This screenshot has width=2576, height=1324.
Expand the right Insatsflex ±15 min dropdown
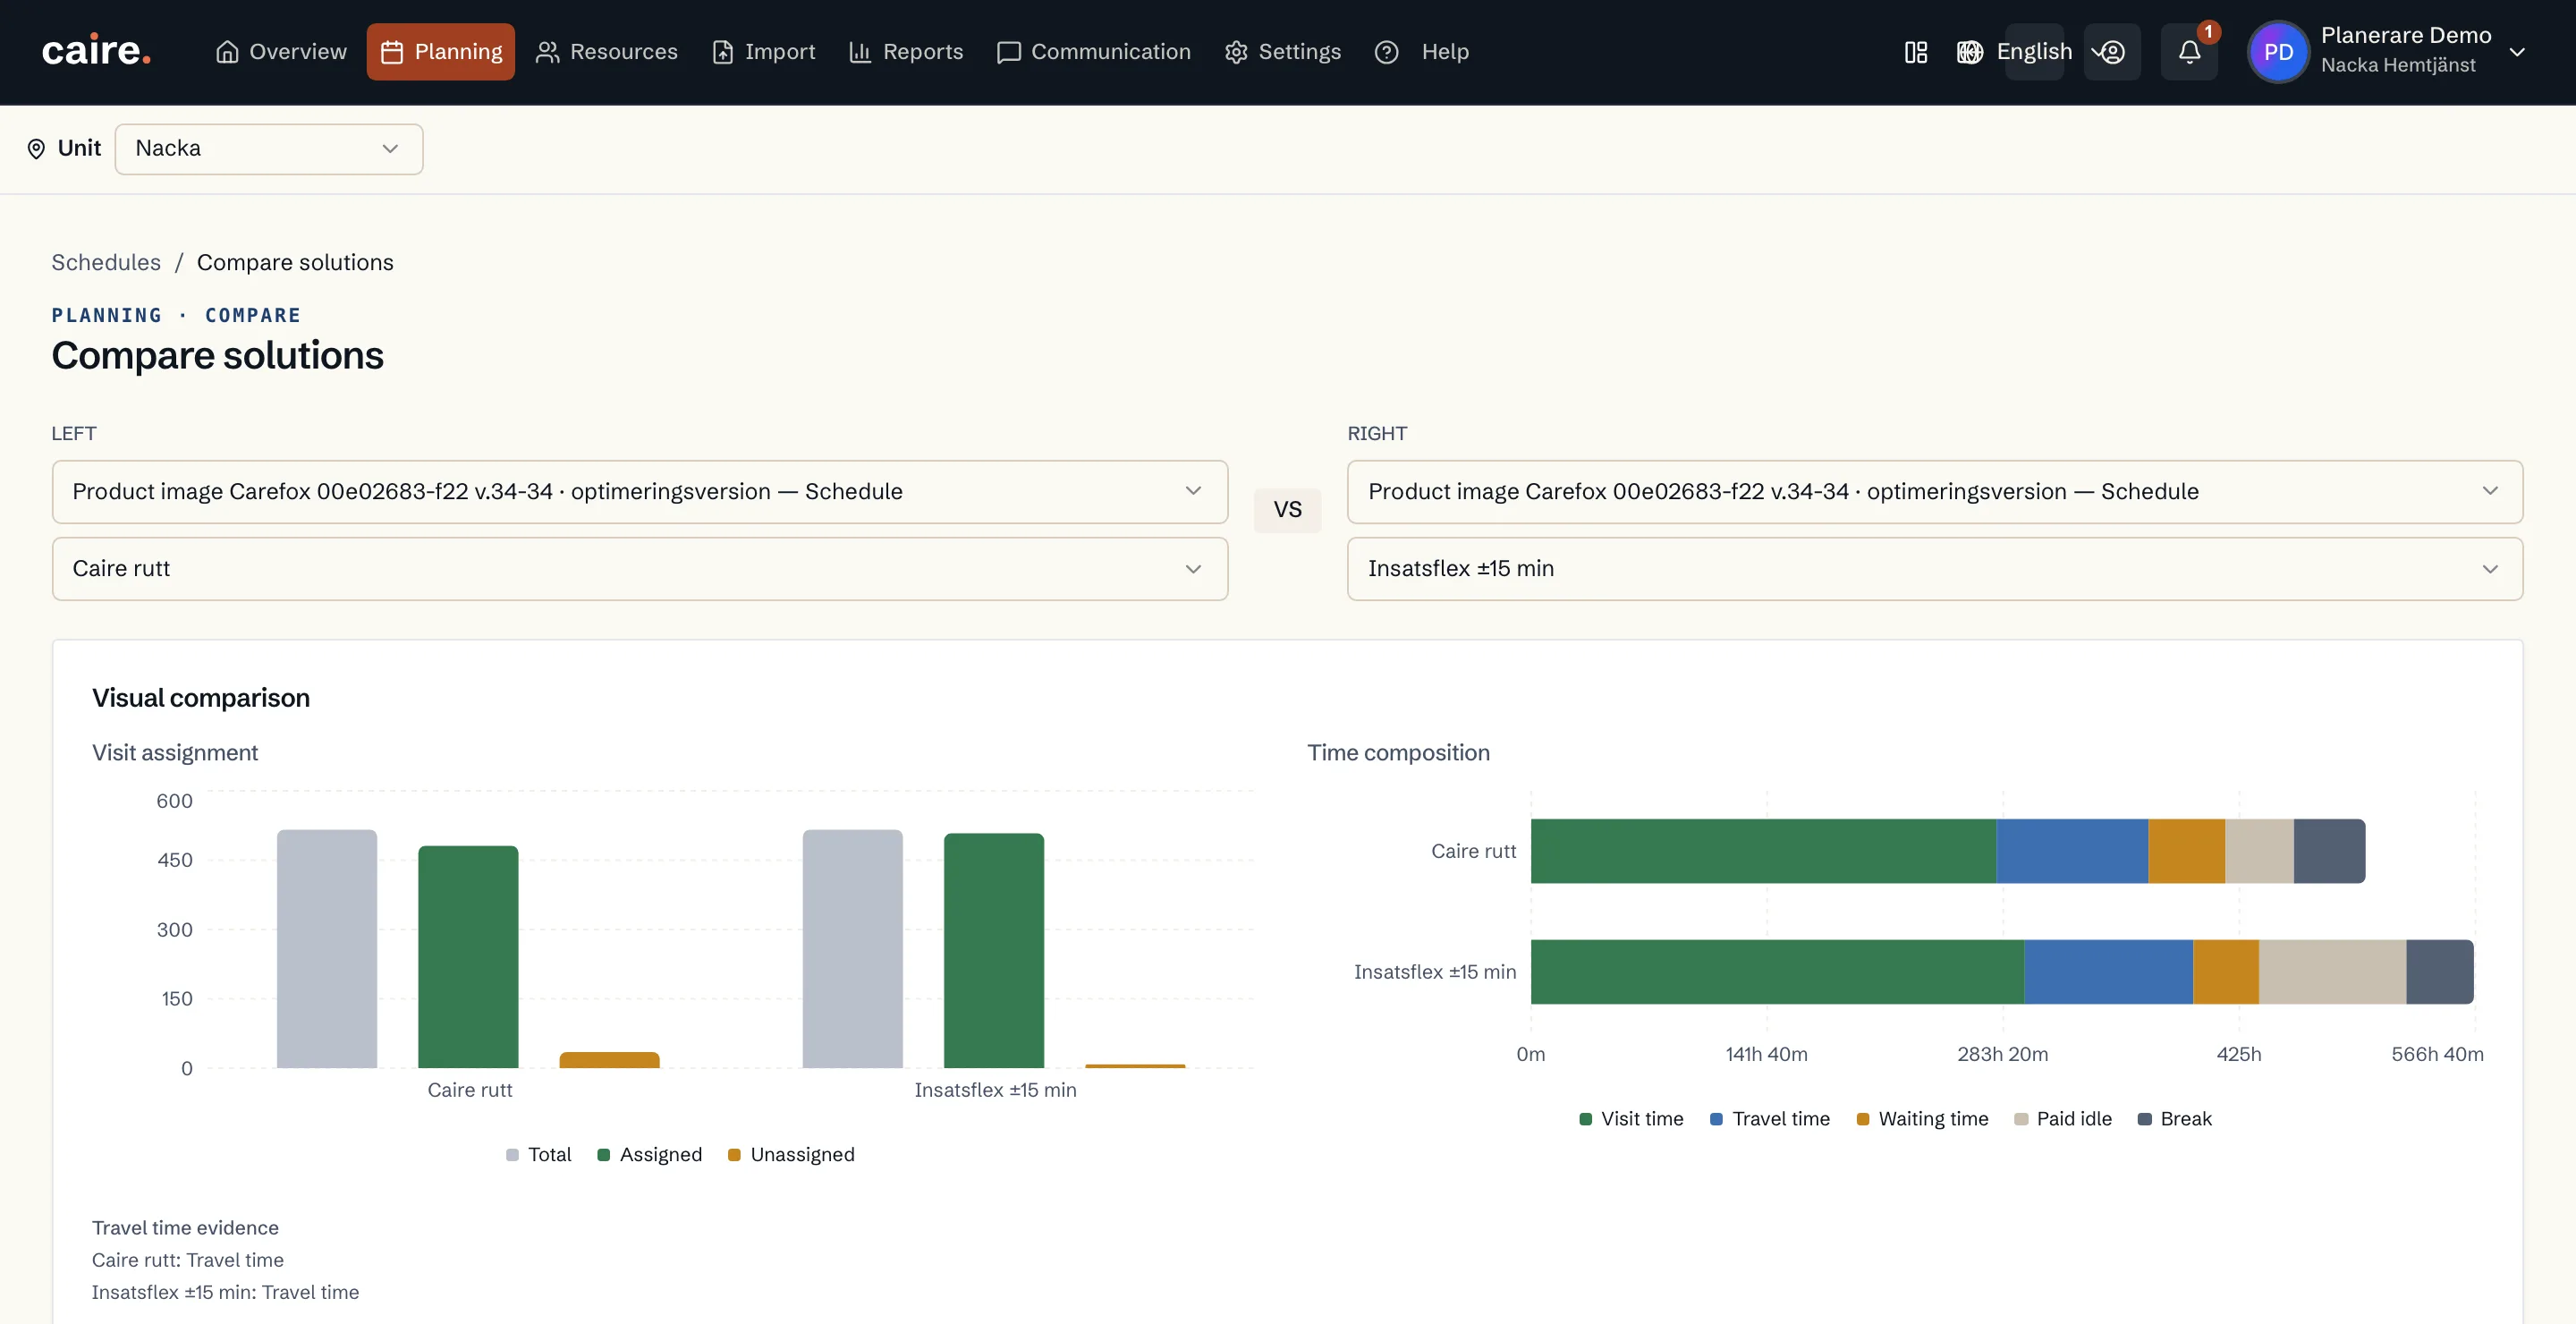coord(1935,569)
